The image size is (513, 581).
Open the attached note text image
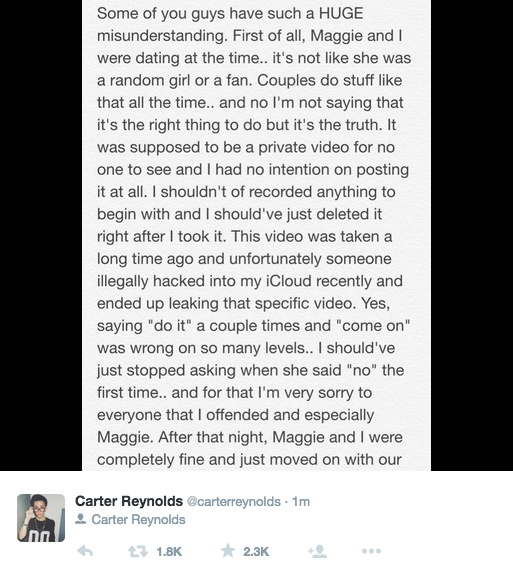(256, 235)
